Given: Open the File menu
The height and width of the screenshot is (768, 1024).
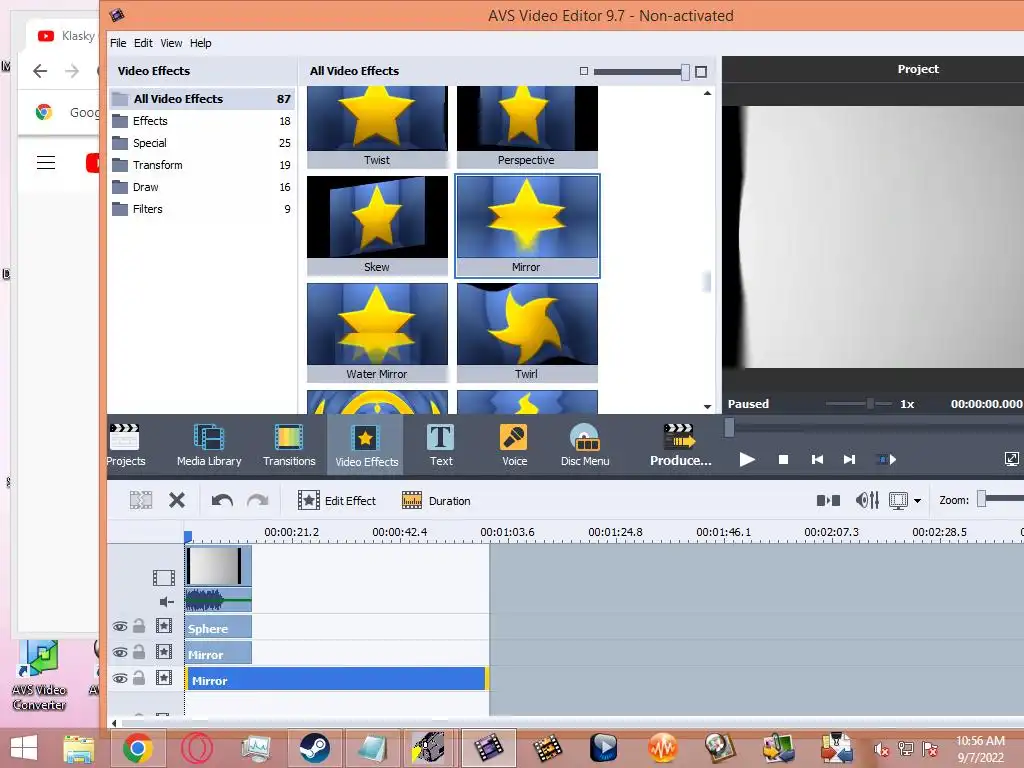Looking at the screenshot, I should [x=118, y=43].
